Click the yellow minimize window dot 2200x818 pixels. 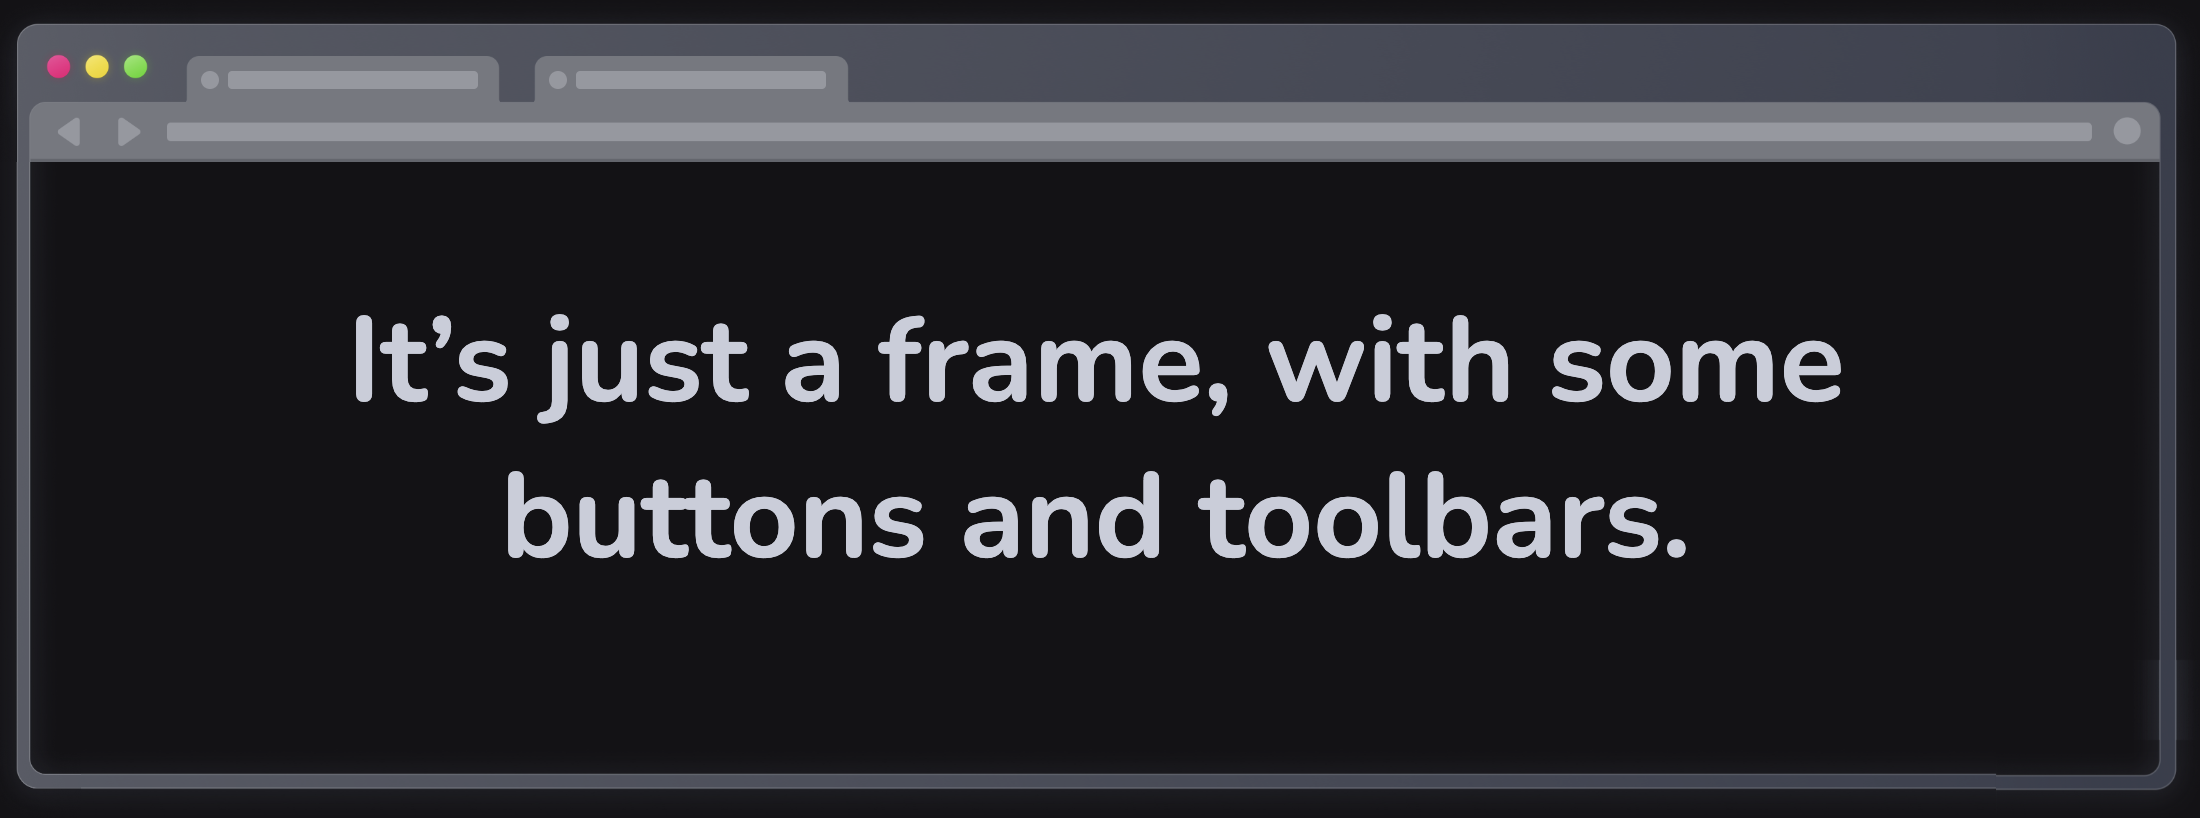pyautogui.click(x=97, y=67)
